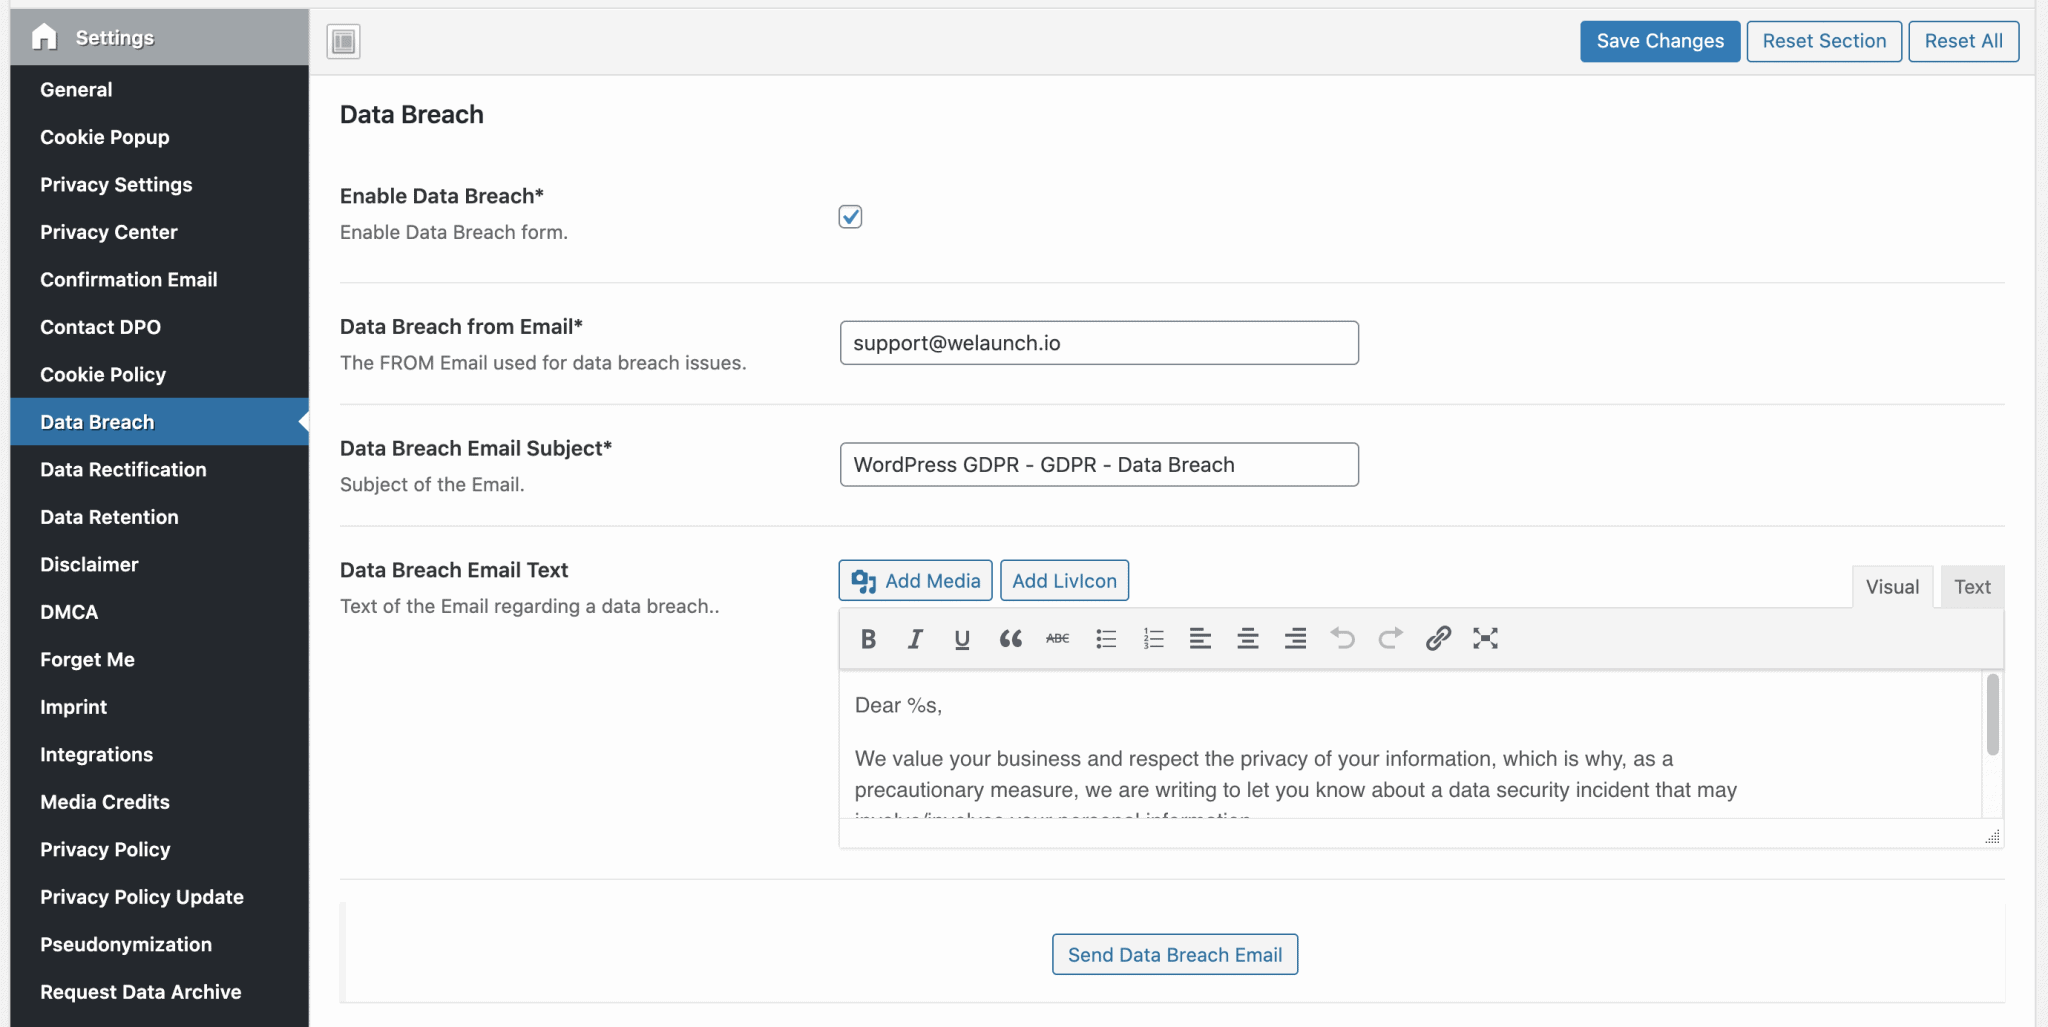Image resolution: width=2048 pixels, height=1027 pixels.
Task: Insert a blockquote in the email text
Action: click(1010, 638)
